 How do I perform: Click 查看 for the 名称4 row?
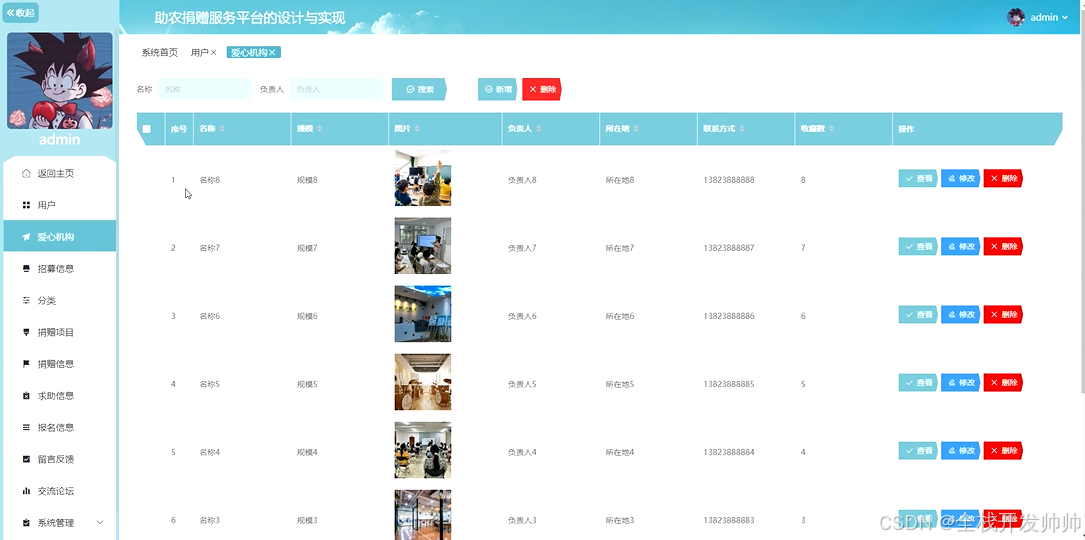tap(918, 451)
